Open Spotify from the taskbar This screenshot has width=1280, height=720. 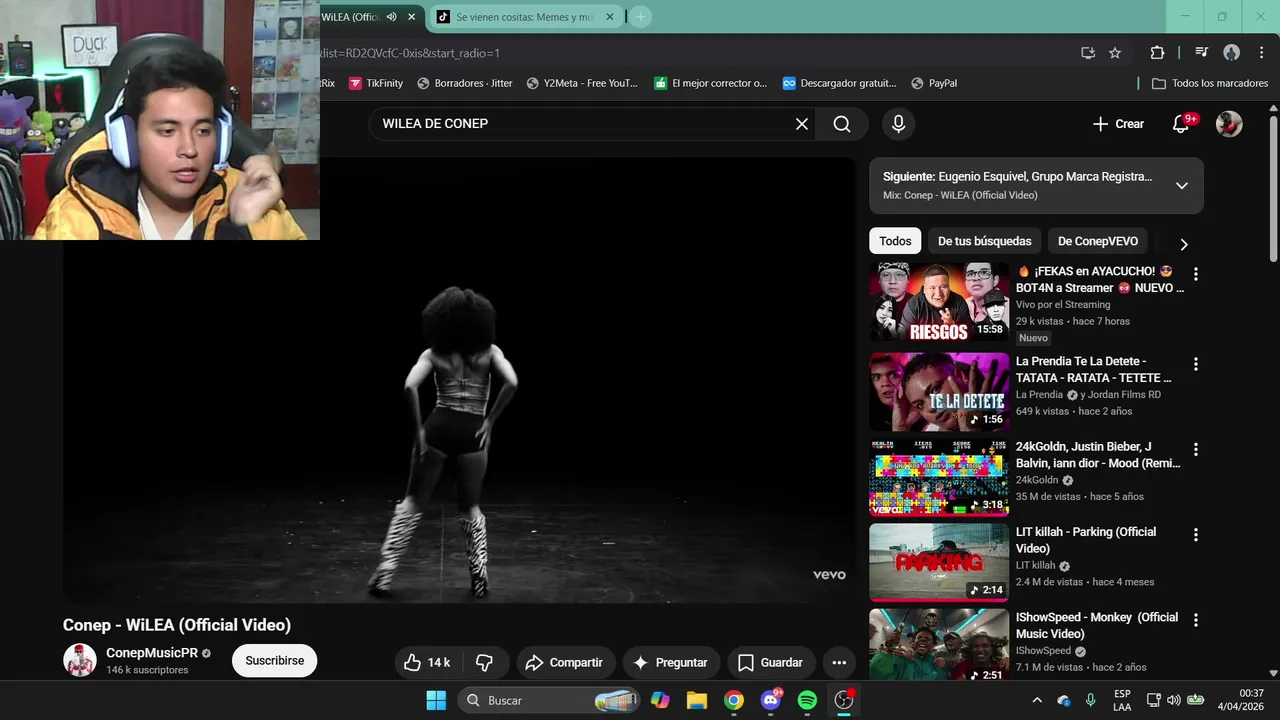[807, 700]
